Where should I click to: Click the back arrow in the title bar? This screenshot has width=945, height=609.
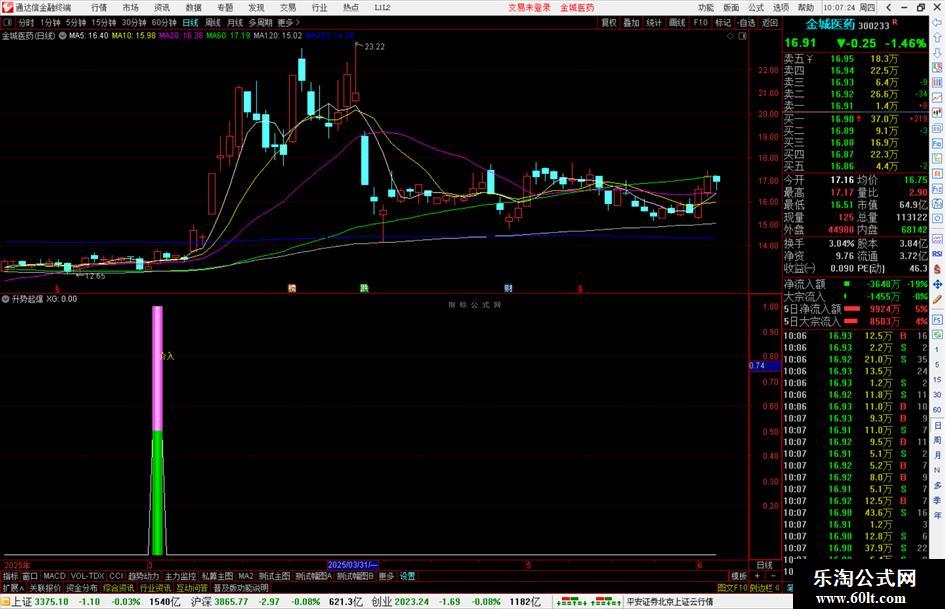(x=889, y=7)
